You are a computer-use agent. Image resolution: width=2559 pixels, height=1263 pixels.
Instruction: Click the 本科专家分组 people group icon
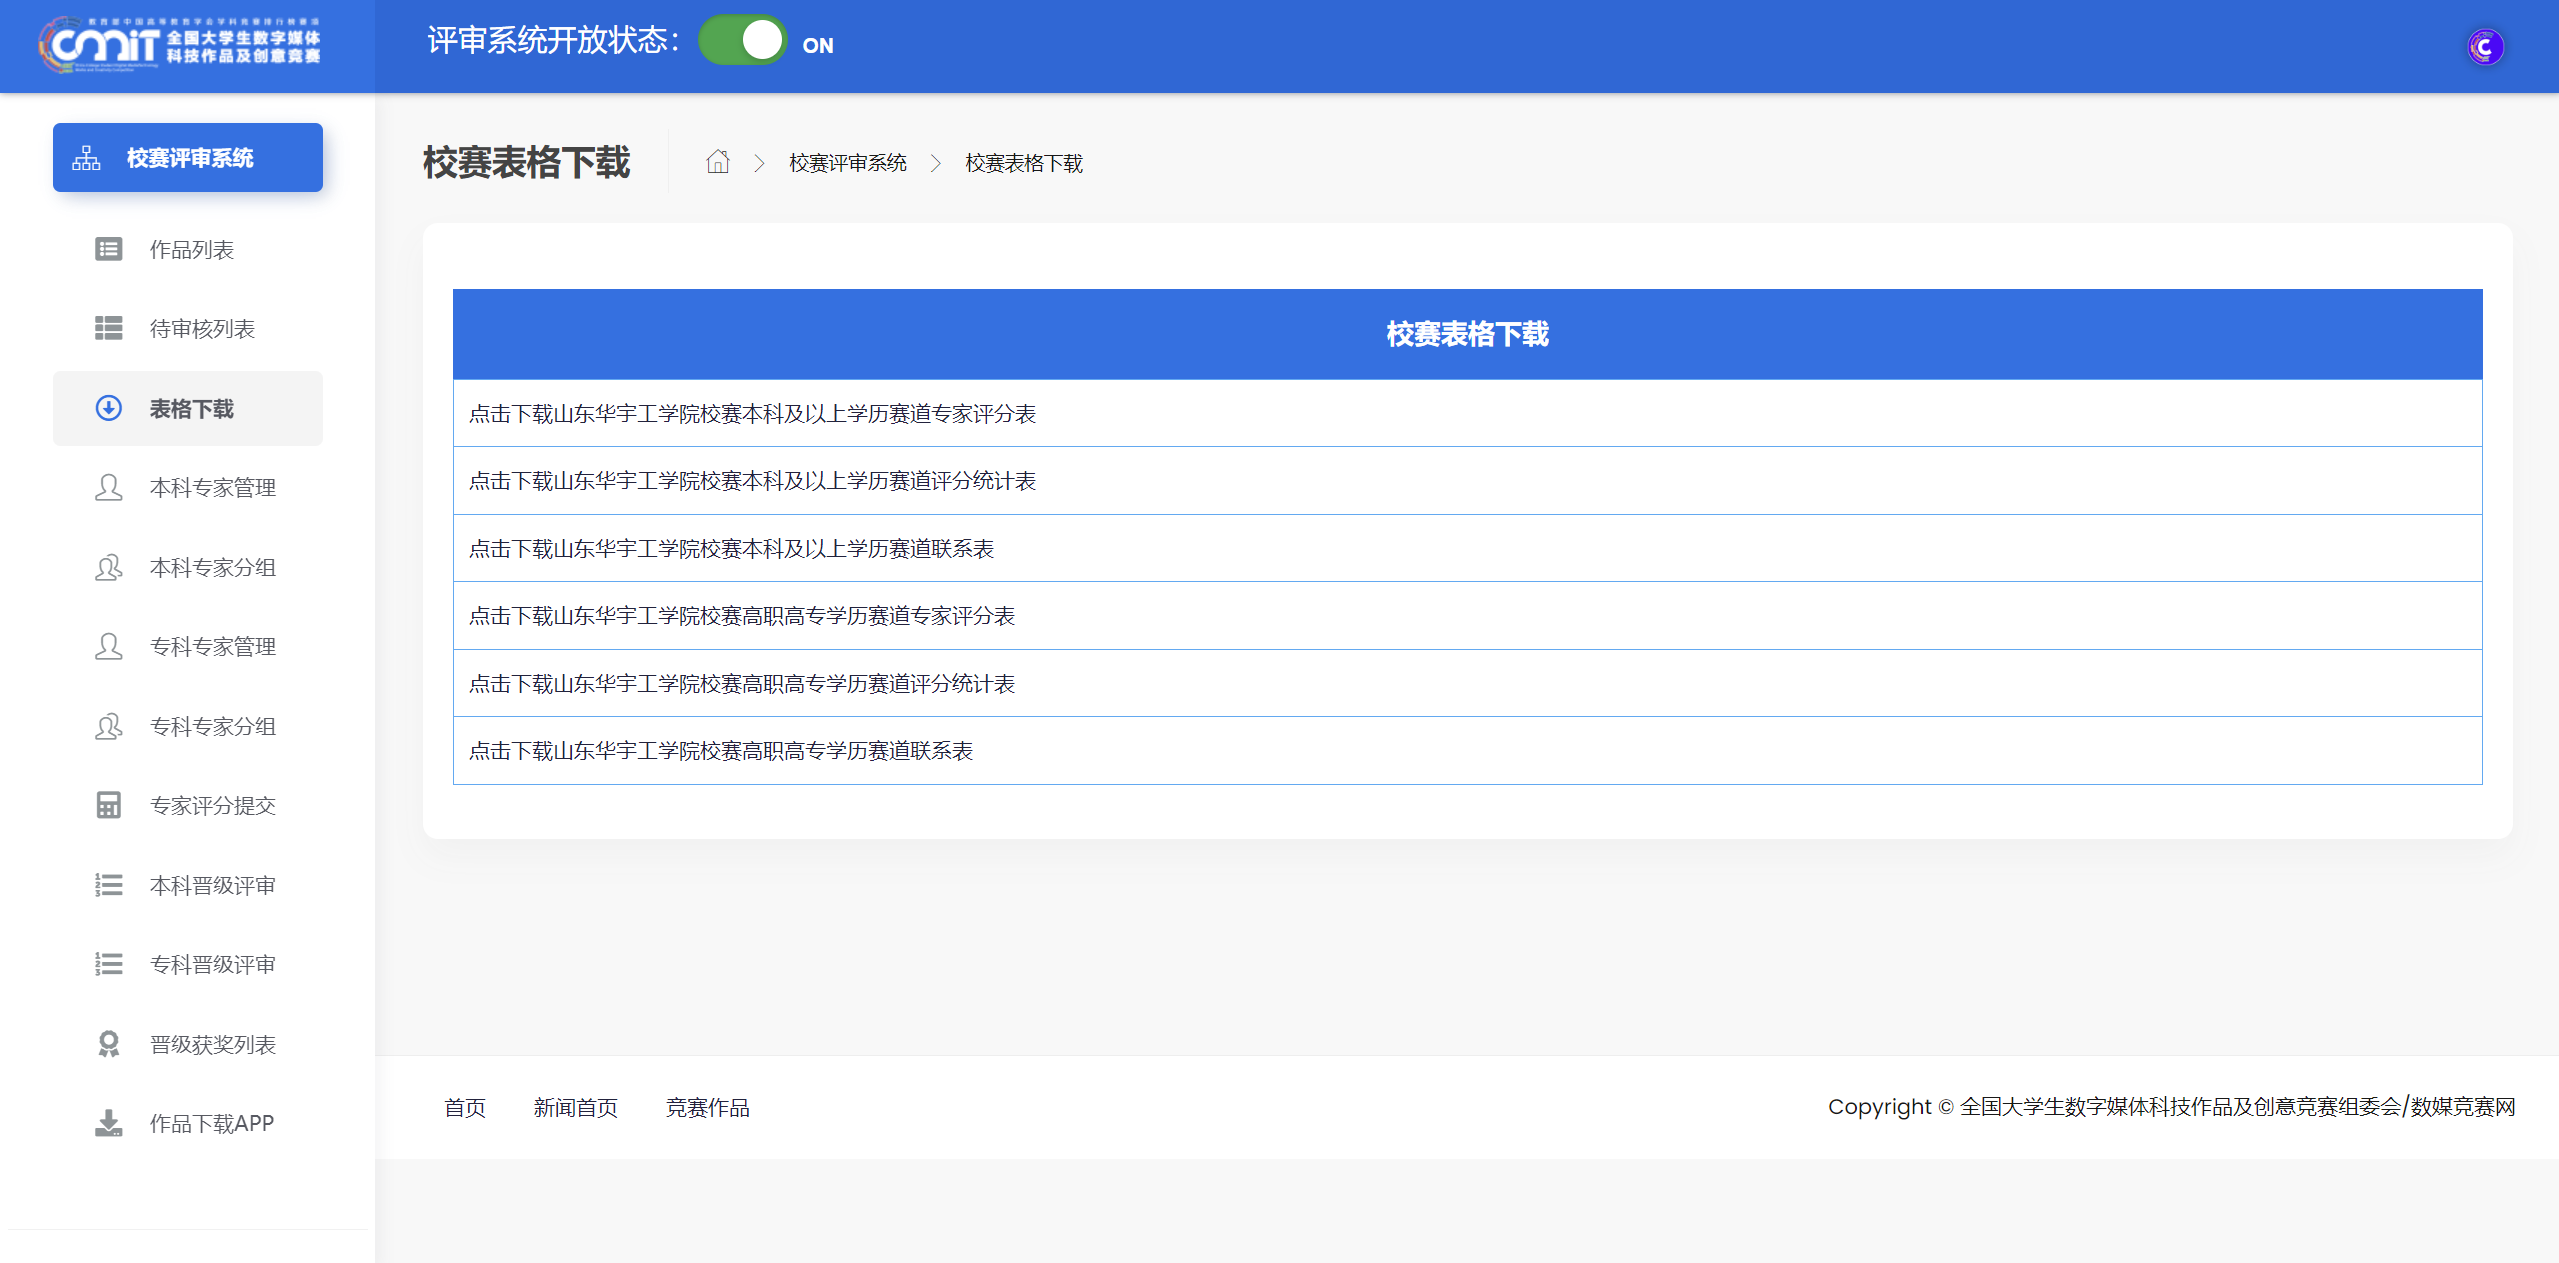click(x=108, y=567)
